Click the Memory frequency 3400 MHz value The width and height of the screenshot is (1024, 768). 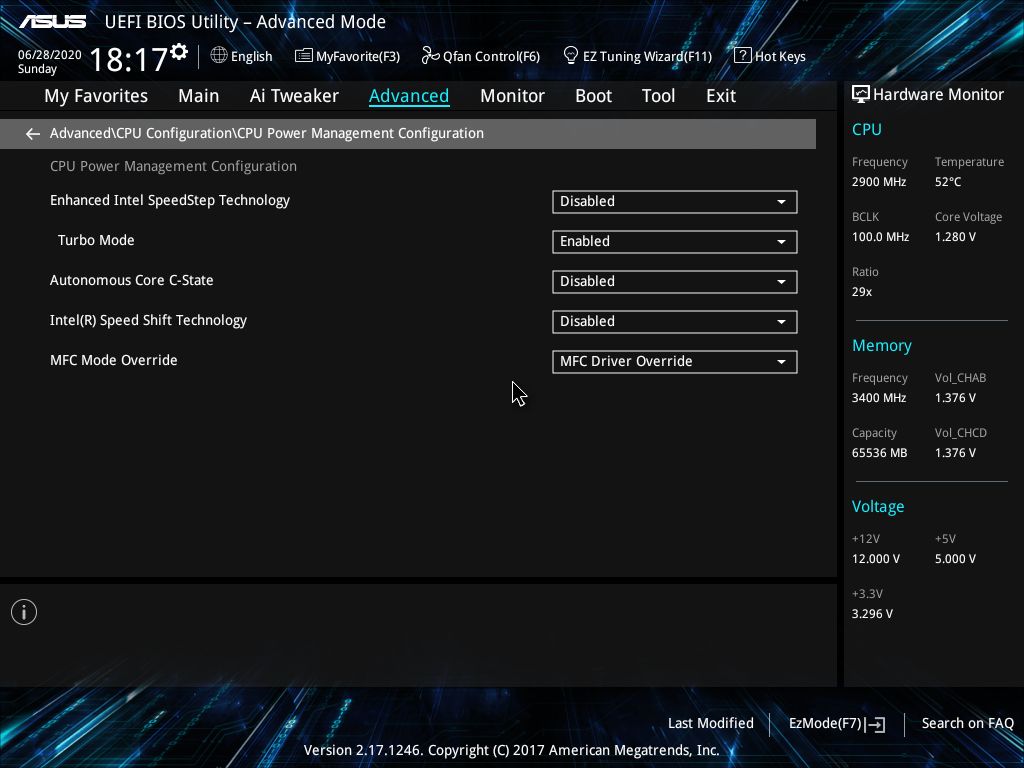(x=879, y=398)
